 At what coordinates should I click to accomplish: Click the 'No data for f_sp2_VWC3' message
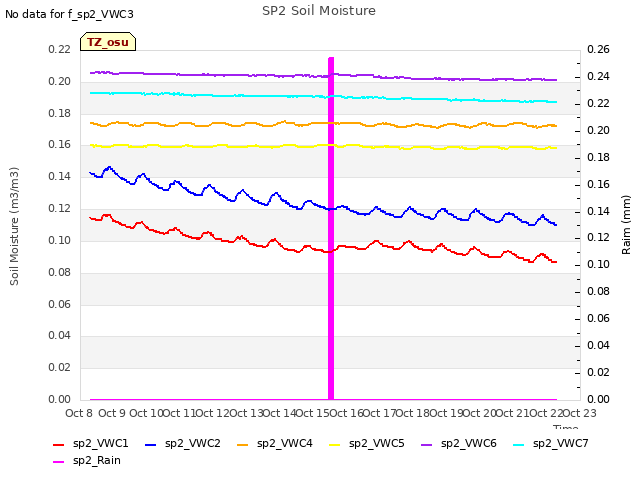tap(69, 14)
